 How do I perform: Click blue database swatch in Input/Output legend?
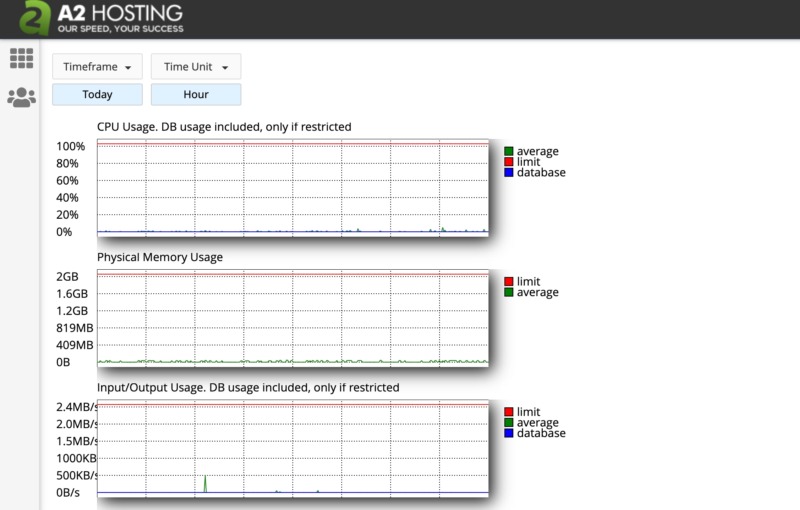pyautogui.click(x=509, y=433)
